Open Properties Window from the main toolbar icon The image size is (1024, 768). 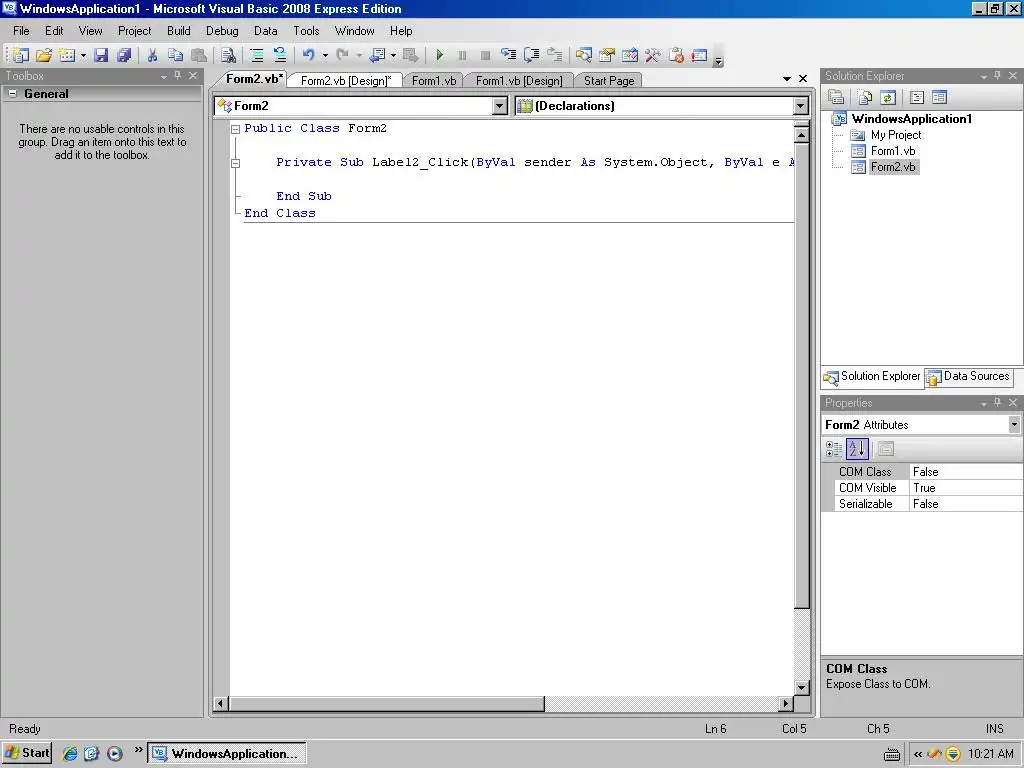(x=607, y=56)
